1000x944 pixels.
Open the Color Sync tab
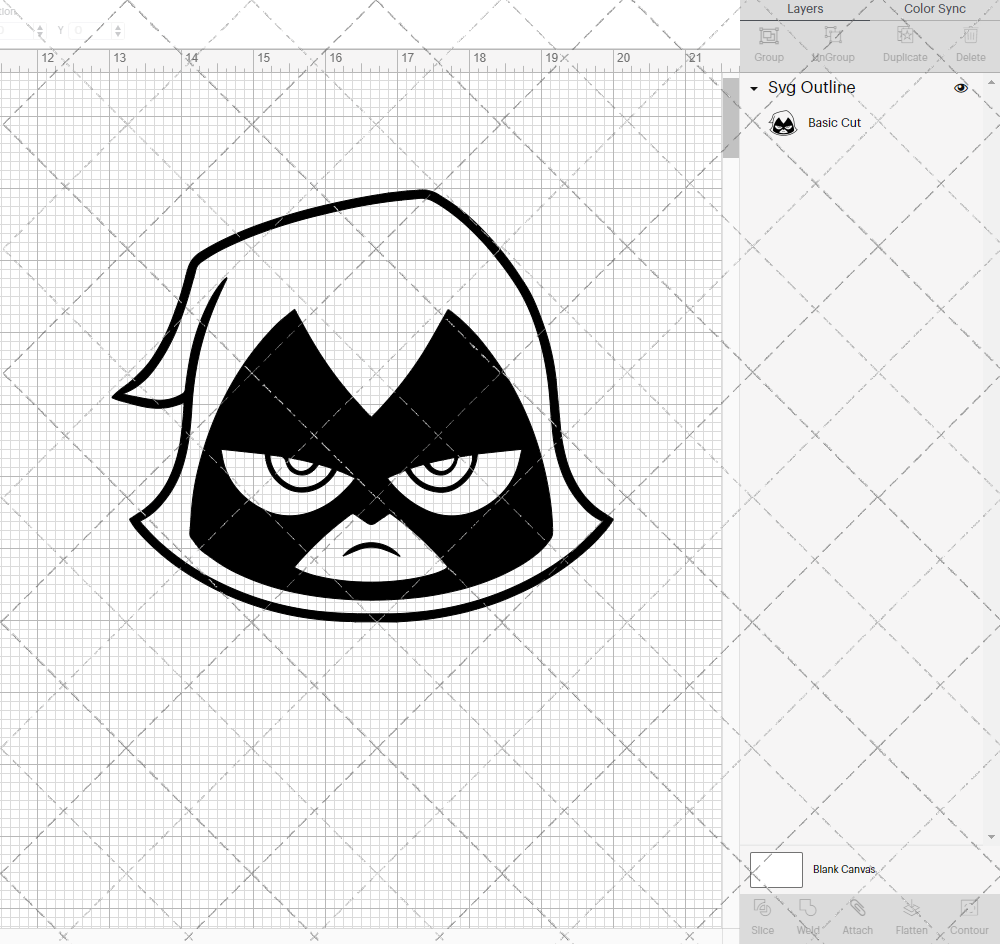click(934, 9)
